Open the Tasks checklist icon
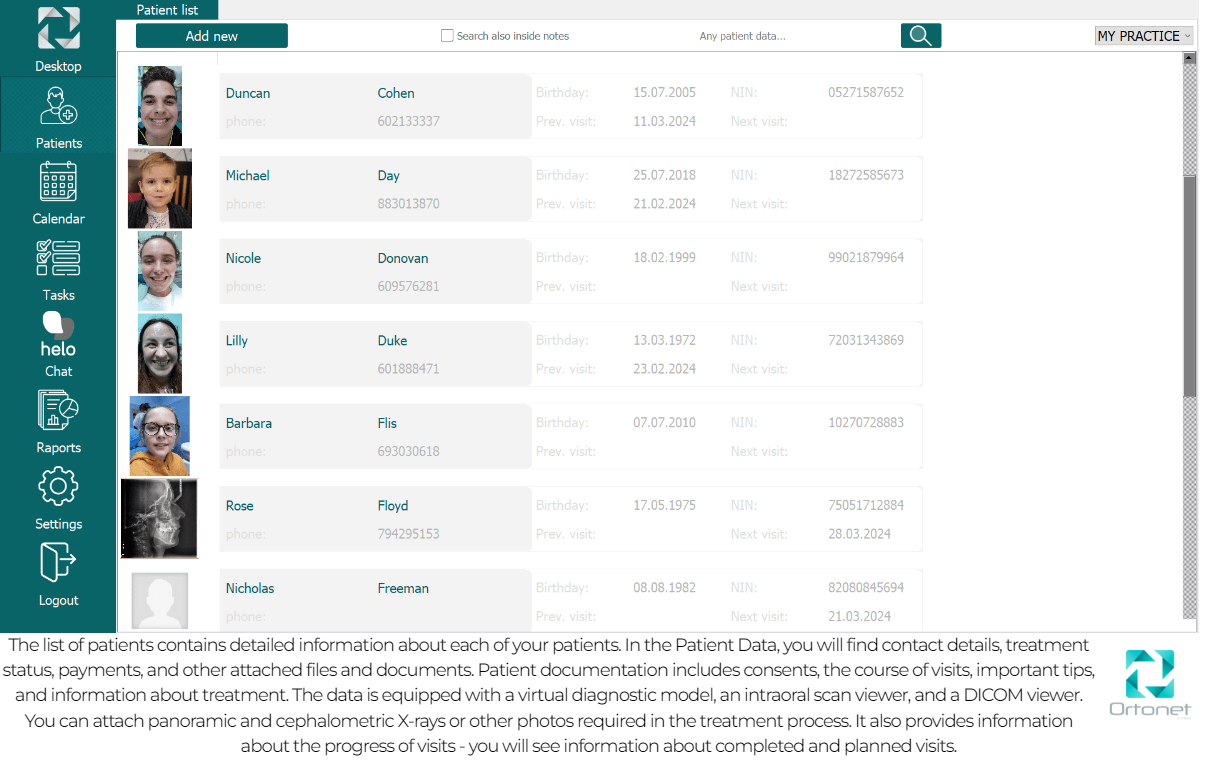 click(x=58, y=259)
